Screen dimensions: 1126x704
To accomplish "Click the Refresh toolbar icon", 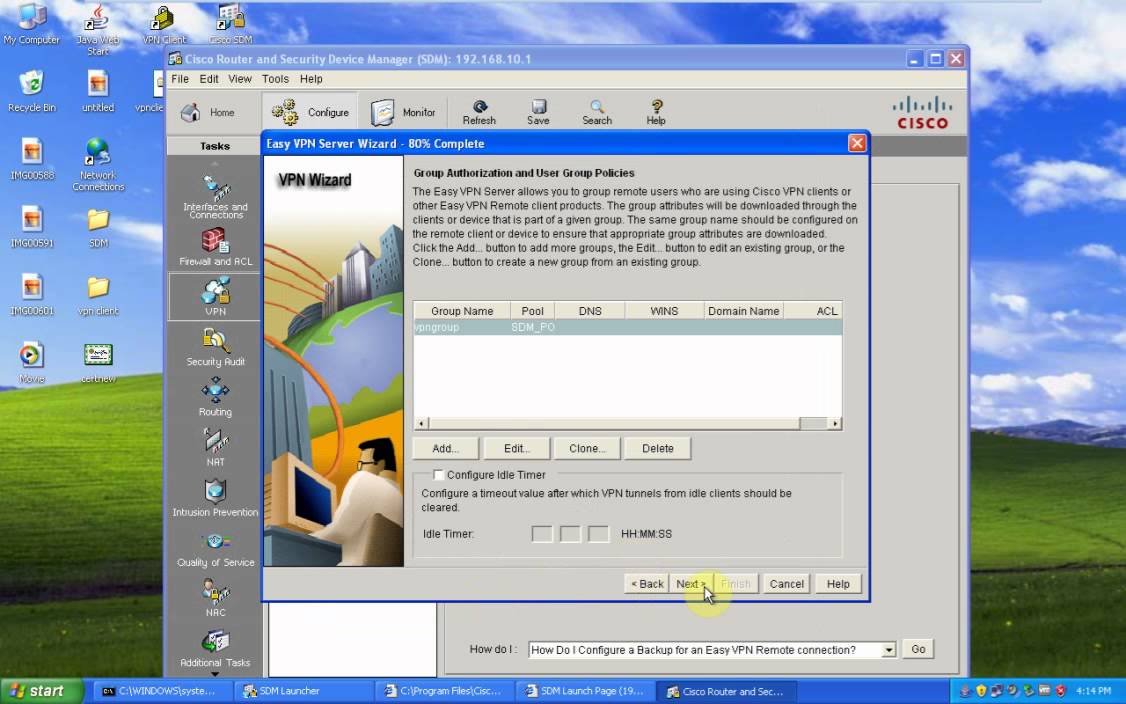I will [x=479, y=113].
